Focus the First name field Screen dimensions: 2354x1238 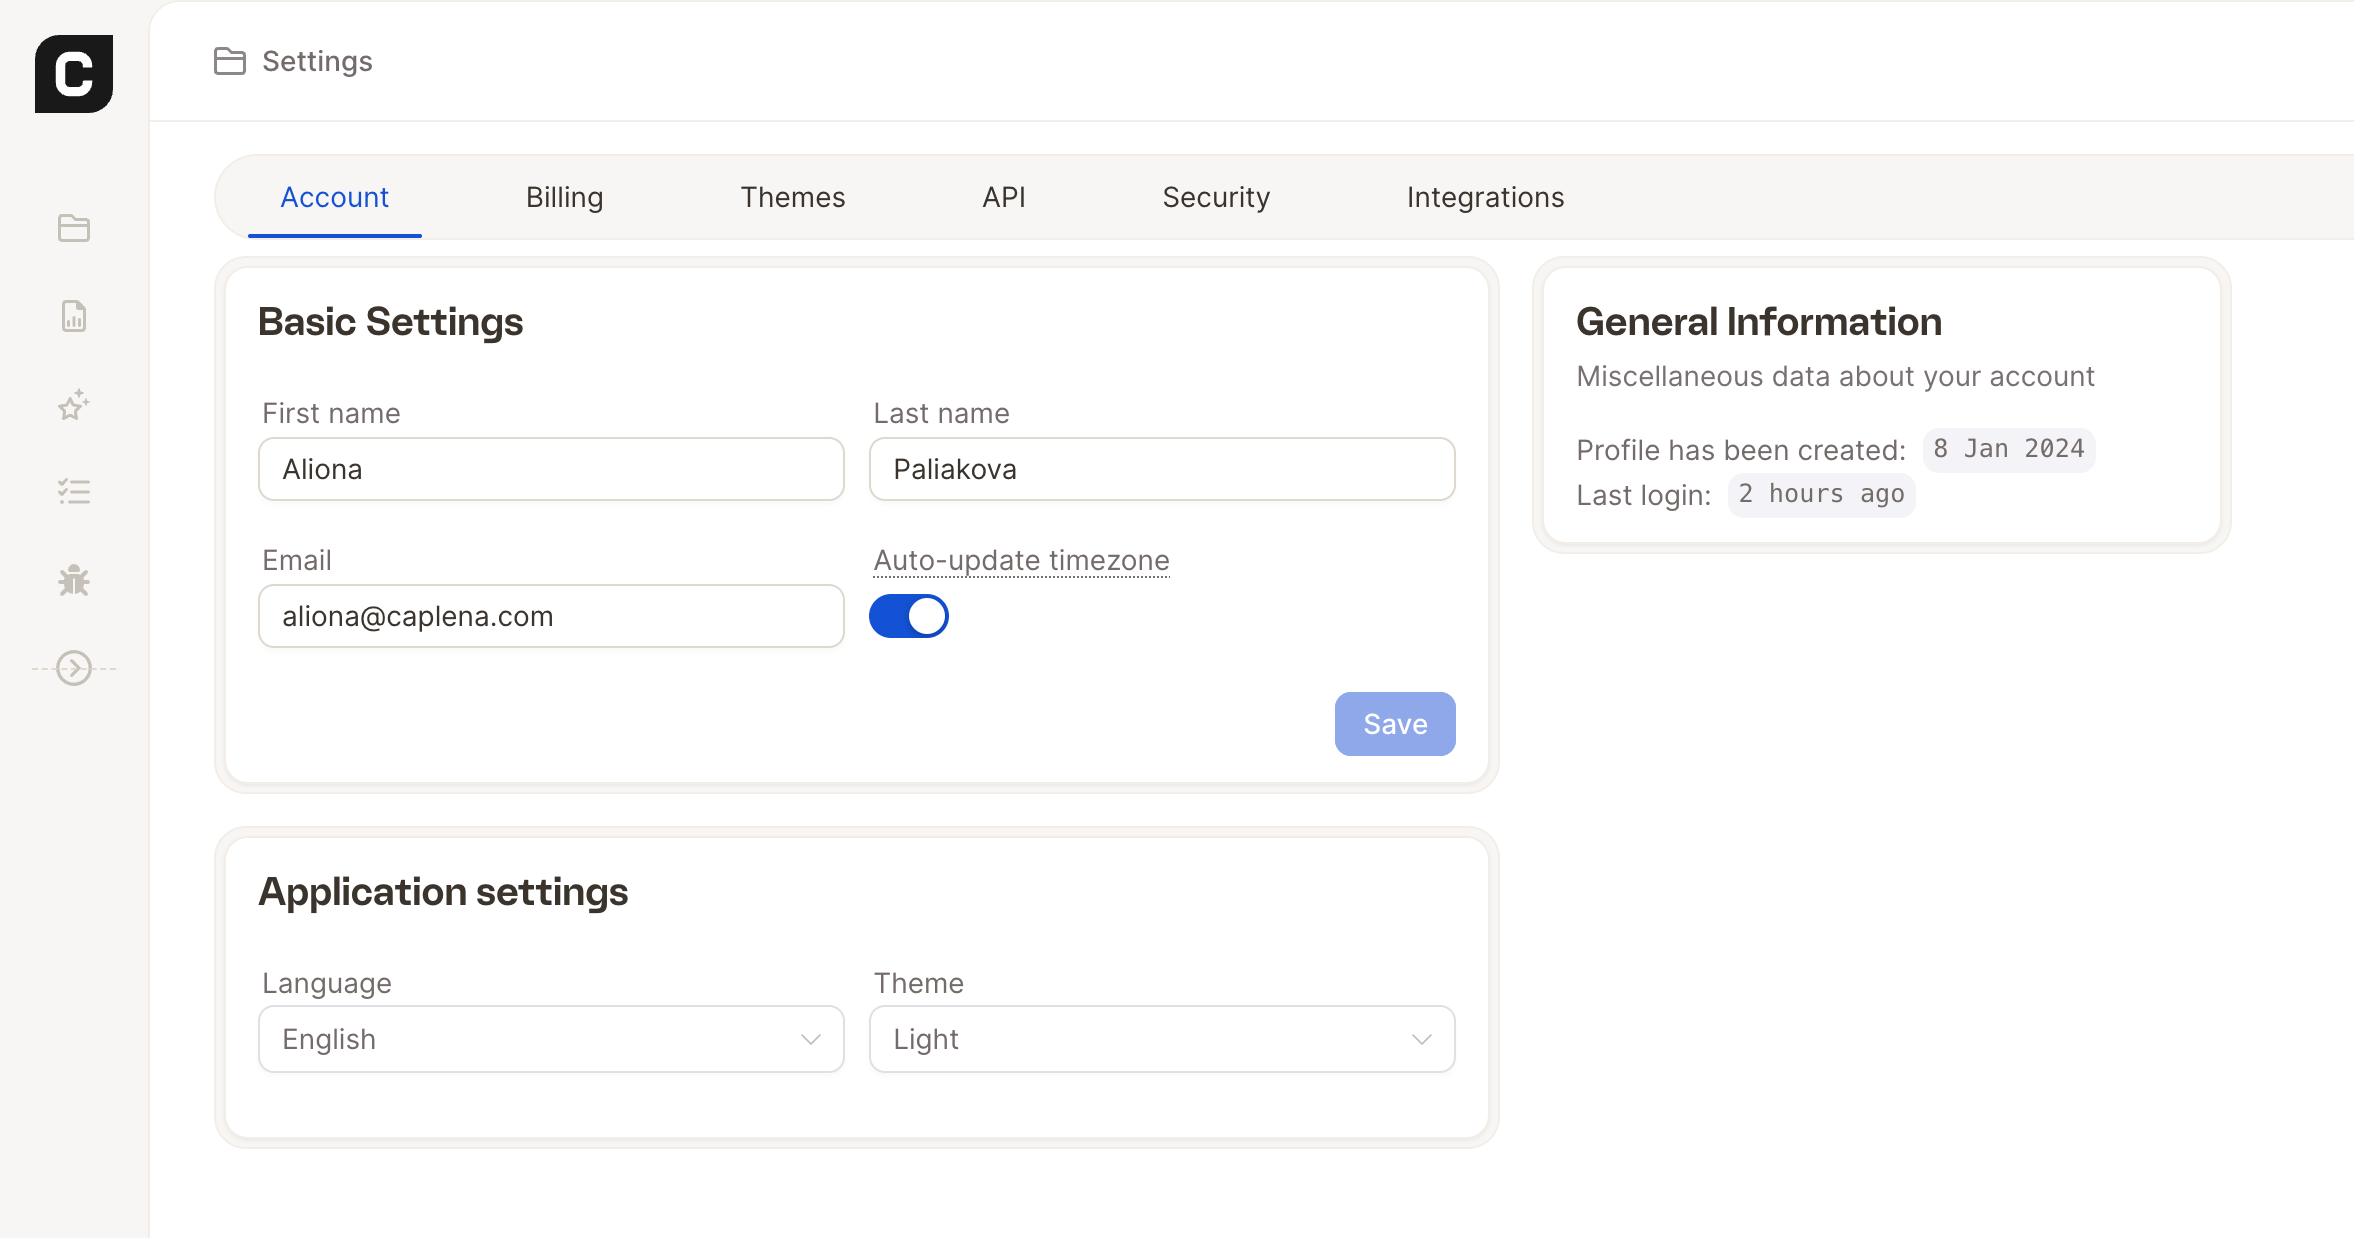tap(551, 469)
